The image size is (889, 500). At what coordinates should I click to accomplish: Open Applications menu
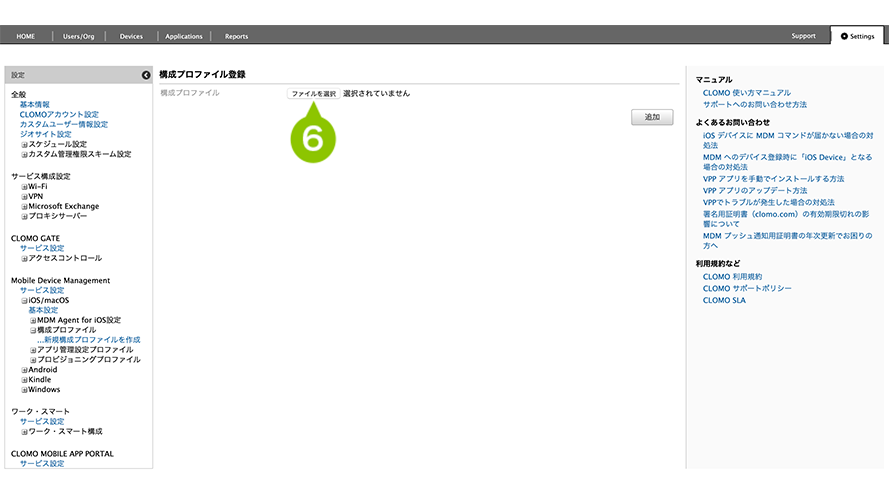click(184, 36)
